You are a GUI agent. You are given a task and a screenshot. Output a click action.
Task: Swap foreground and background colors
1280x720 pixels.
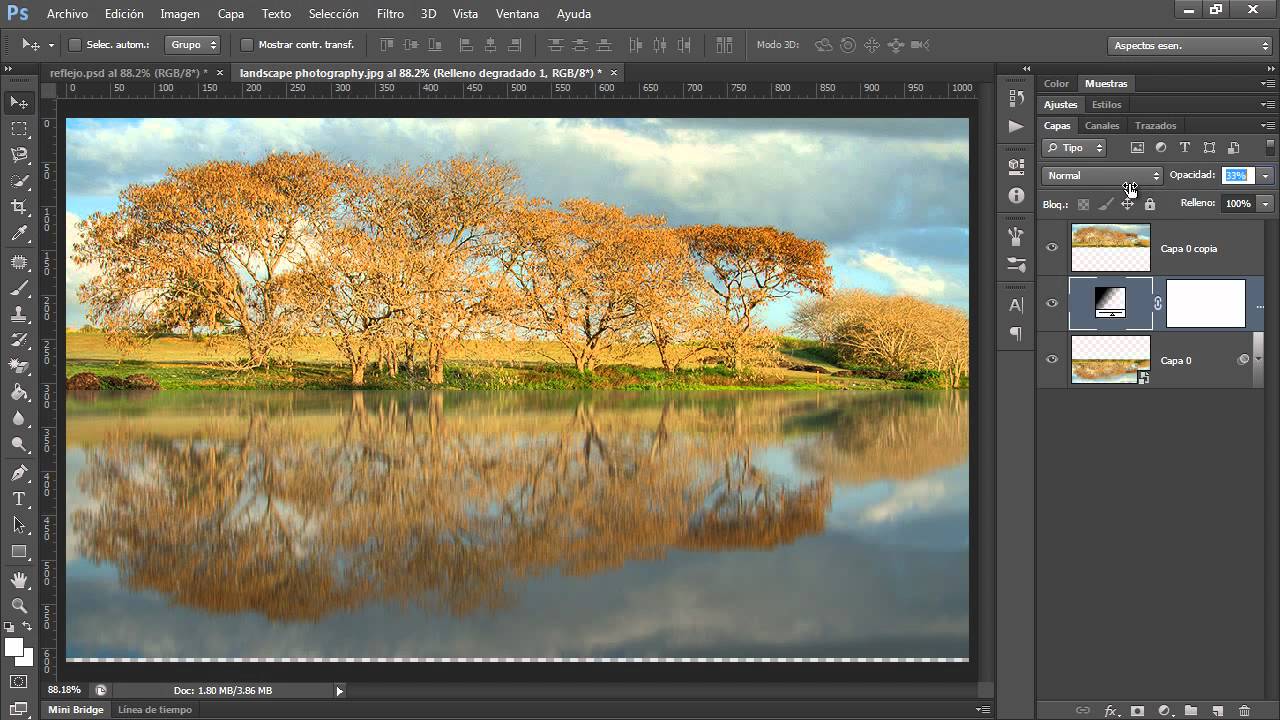tap(28, 626)
